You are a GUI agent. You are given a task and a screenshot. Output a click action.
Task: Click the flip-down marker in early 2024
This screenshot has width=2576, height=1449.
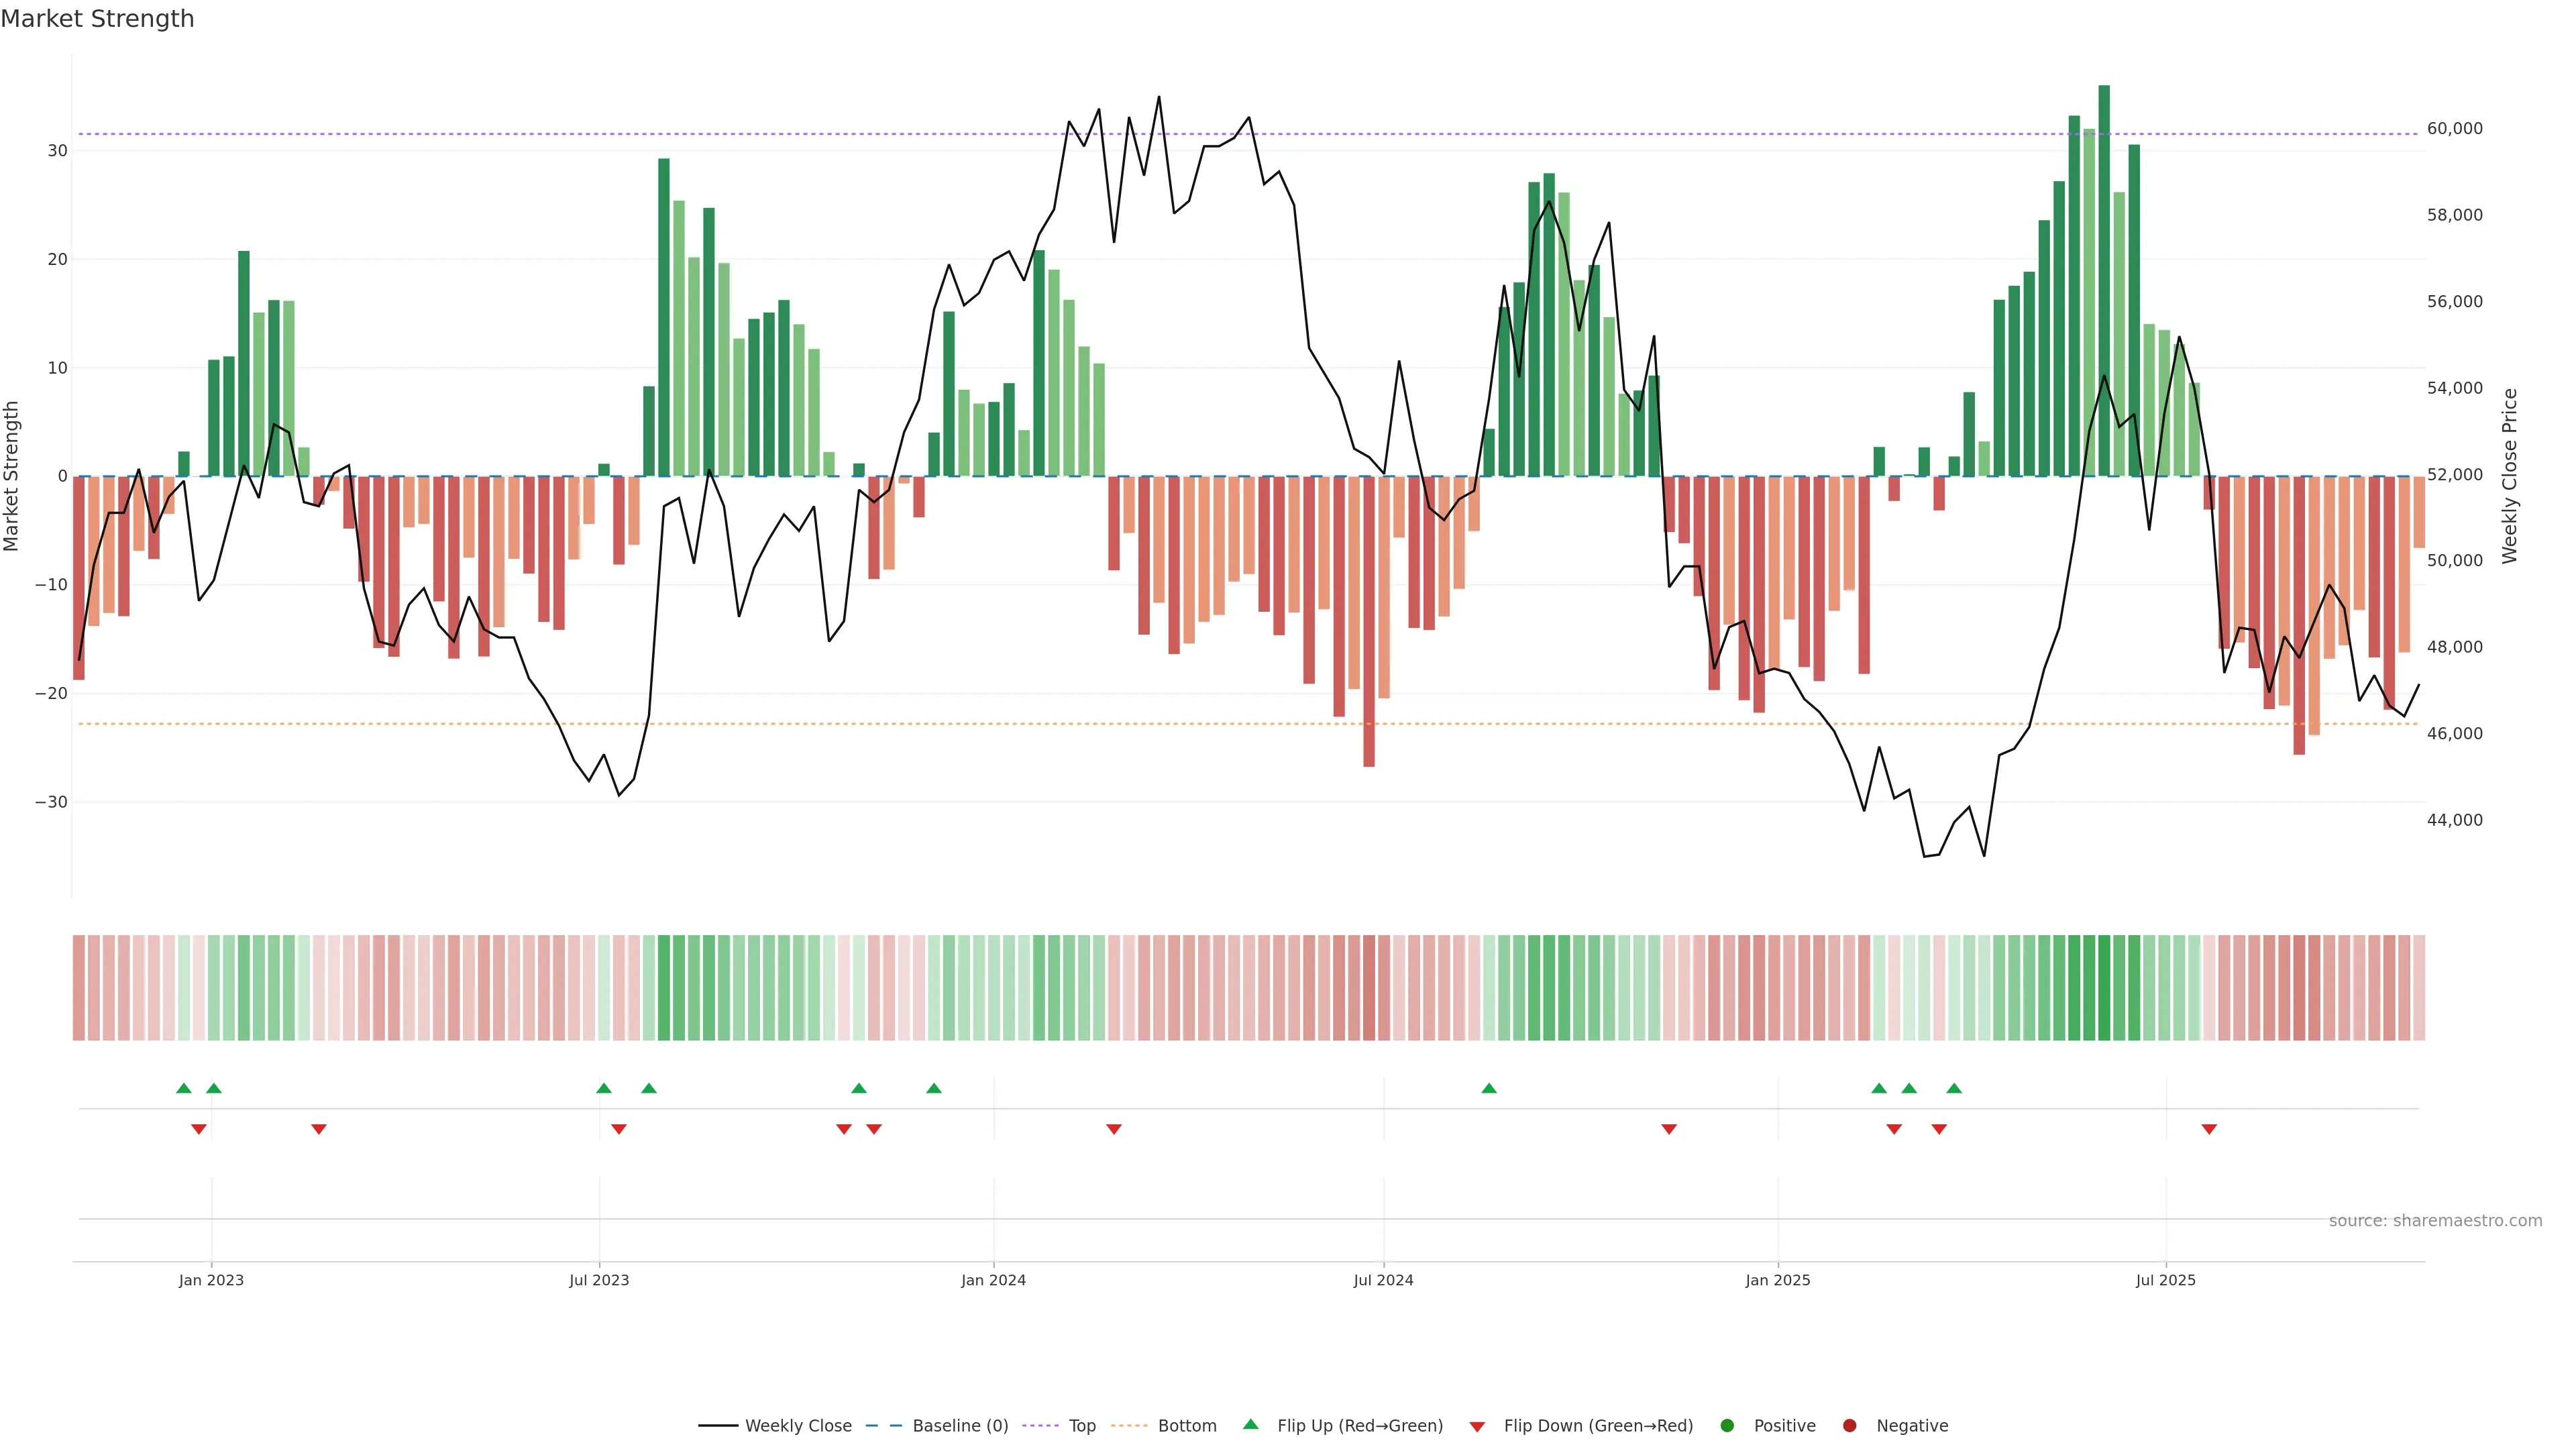coord(1114,1129)
